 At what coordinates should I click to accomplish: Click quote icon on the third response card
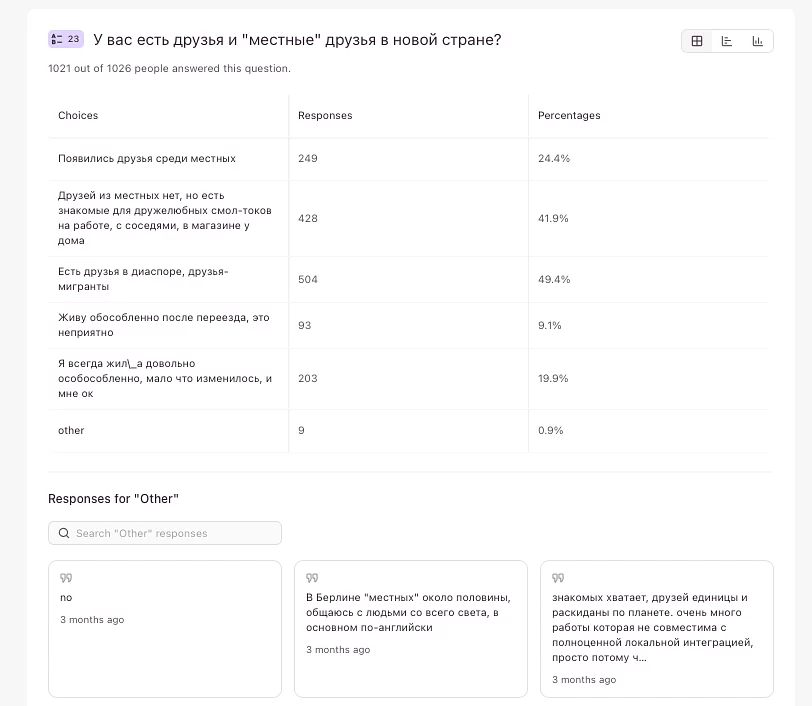[558, 578]
